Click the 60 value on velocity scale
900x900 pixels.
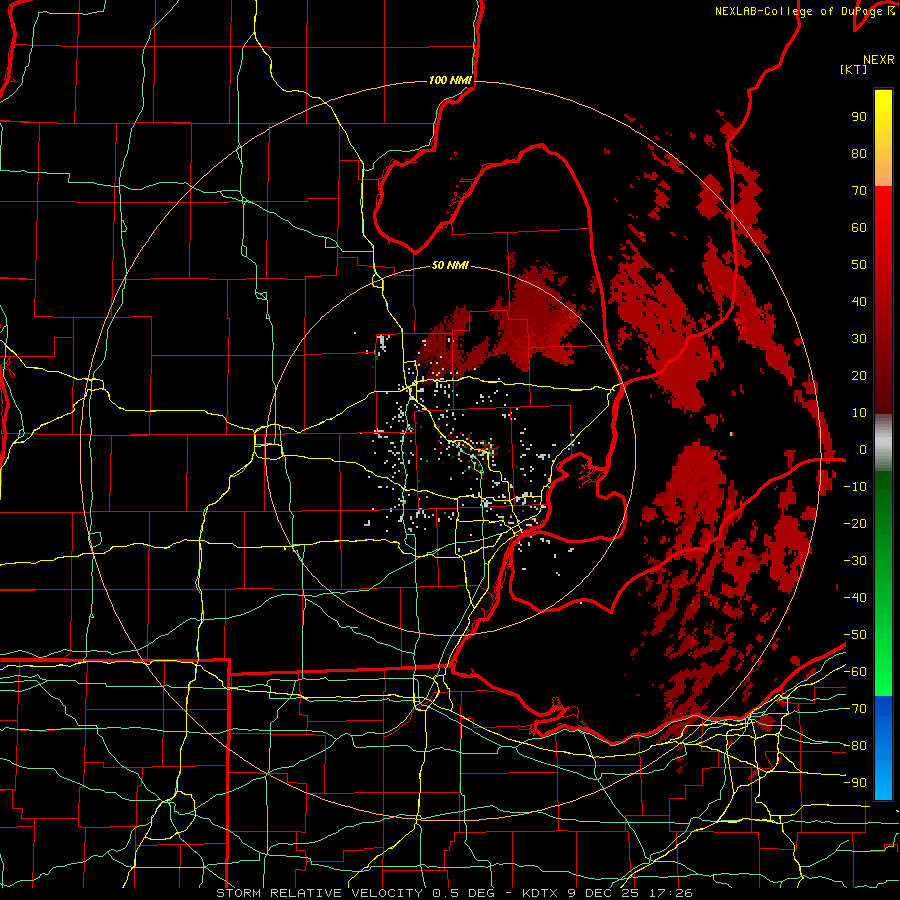859,227
